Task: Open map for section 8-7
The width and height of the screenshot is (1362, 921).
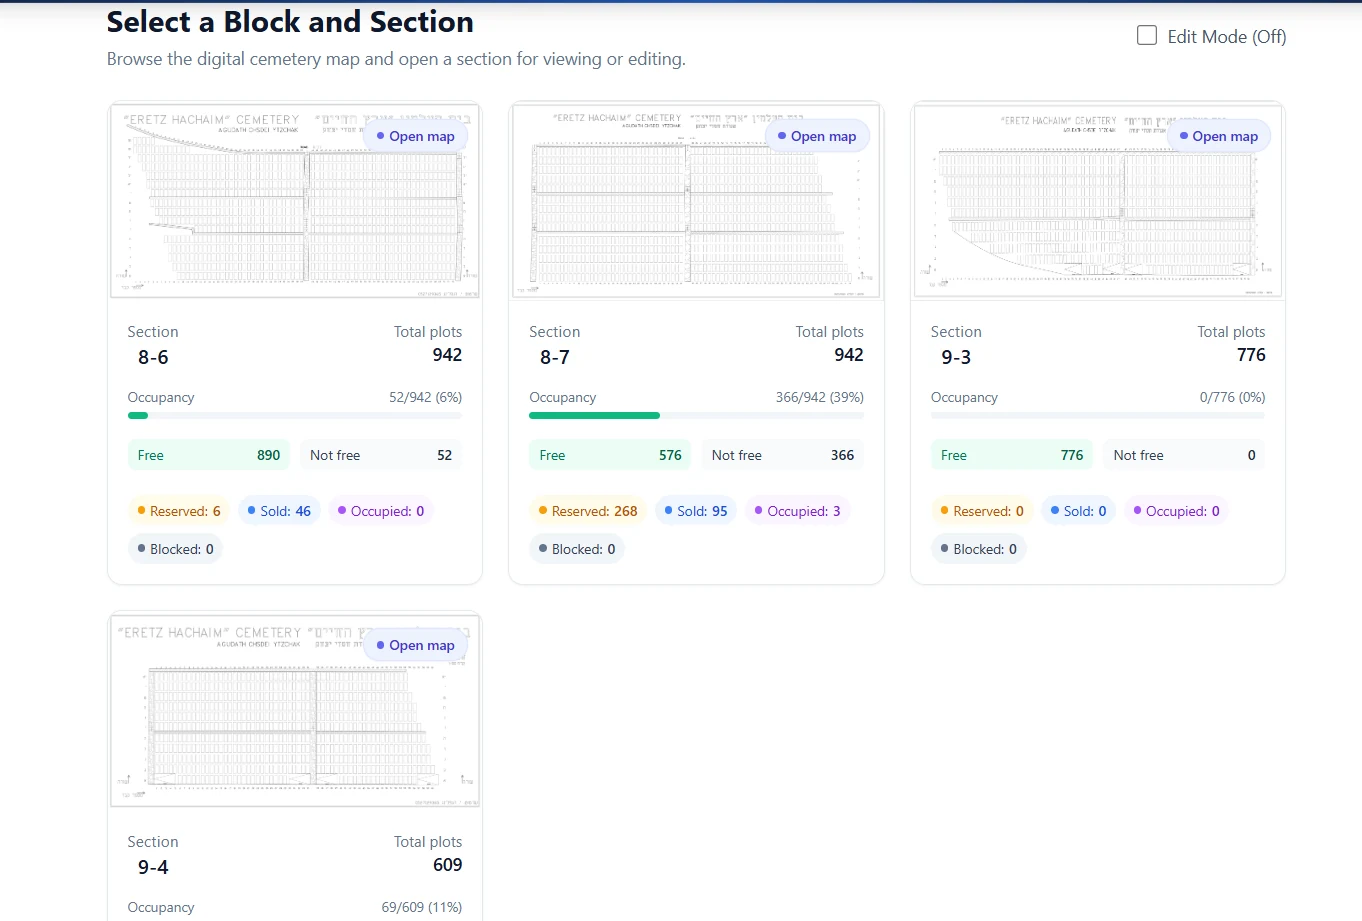Action: click(817, 136)
